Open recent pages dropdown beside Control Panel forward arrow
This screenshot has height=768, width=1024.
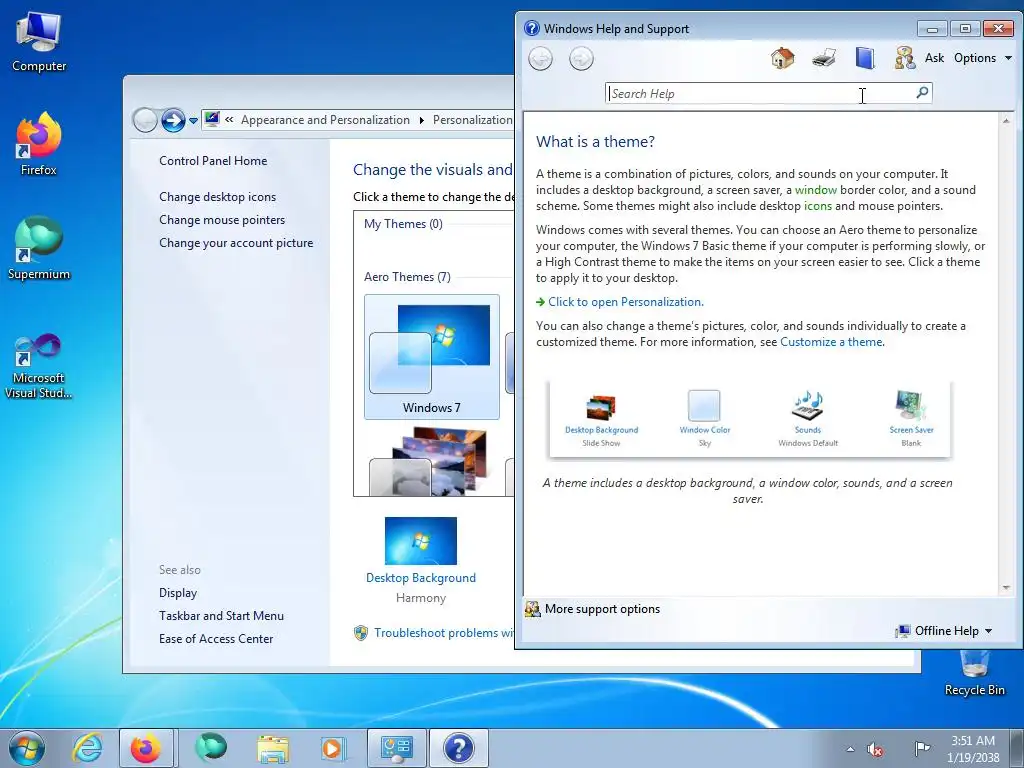(193, 121)
